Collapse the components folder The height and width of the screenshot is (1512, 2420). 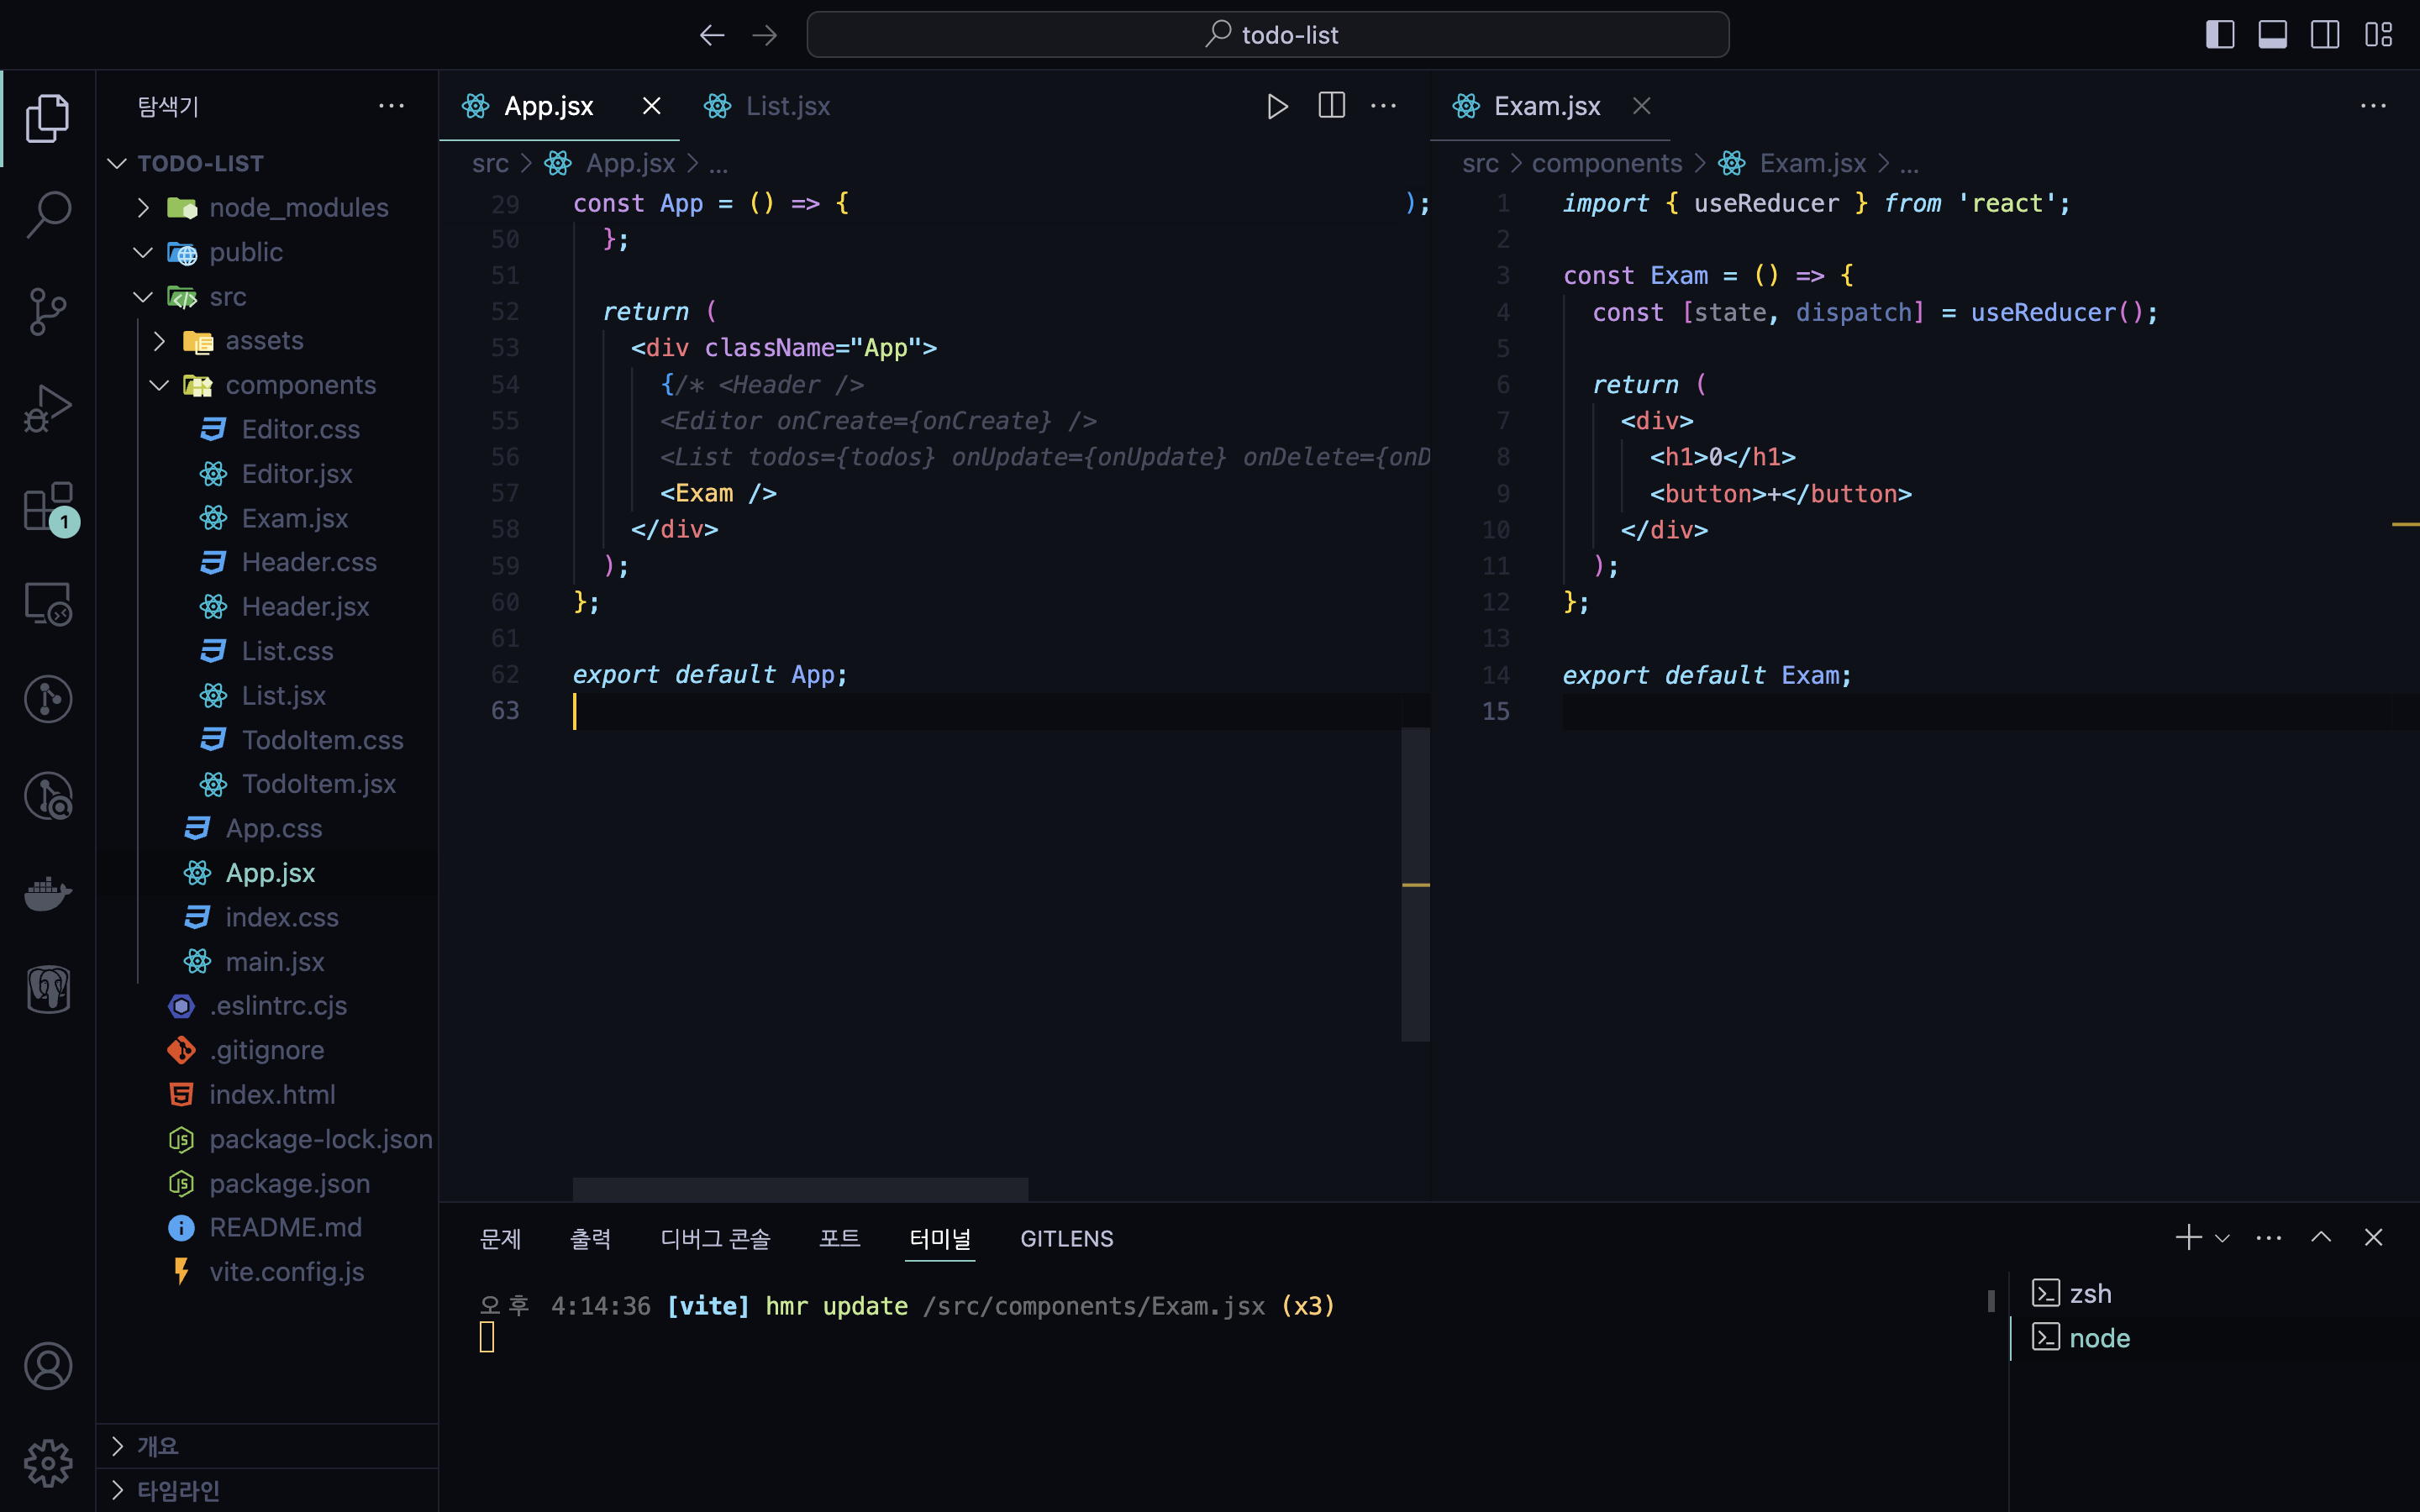coord(300,385)
